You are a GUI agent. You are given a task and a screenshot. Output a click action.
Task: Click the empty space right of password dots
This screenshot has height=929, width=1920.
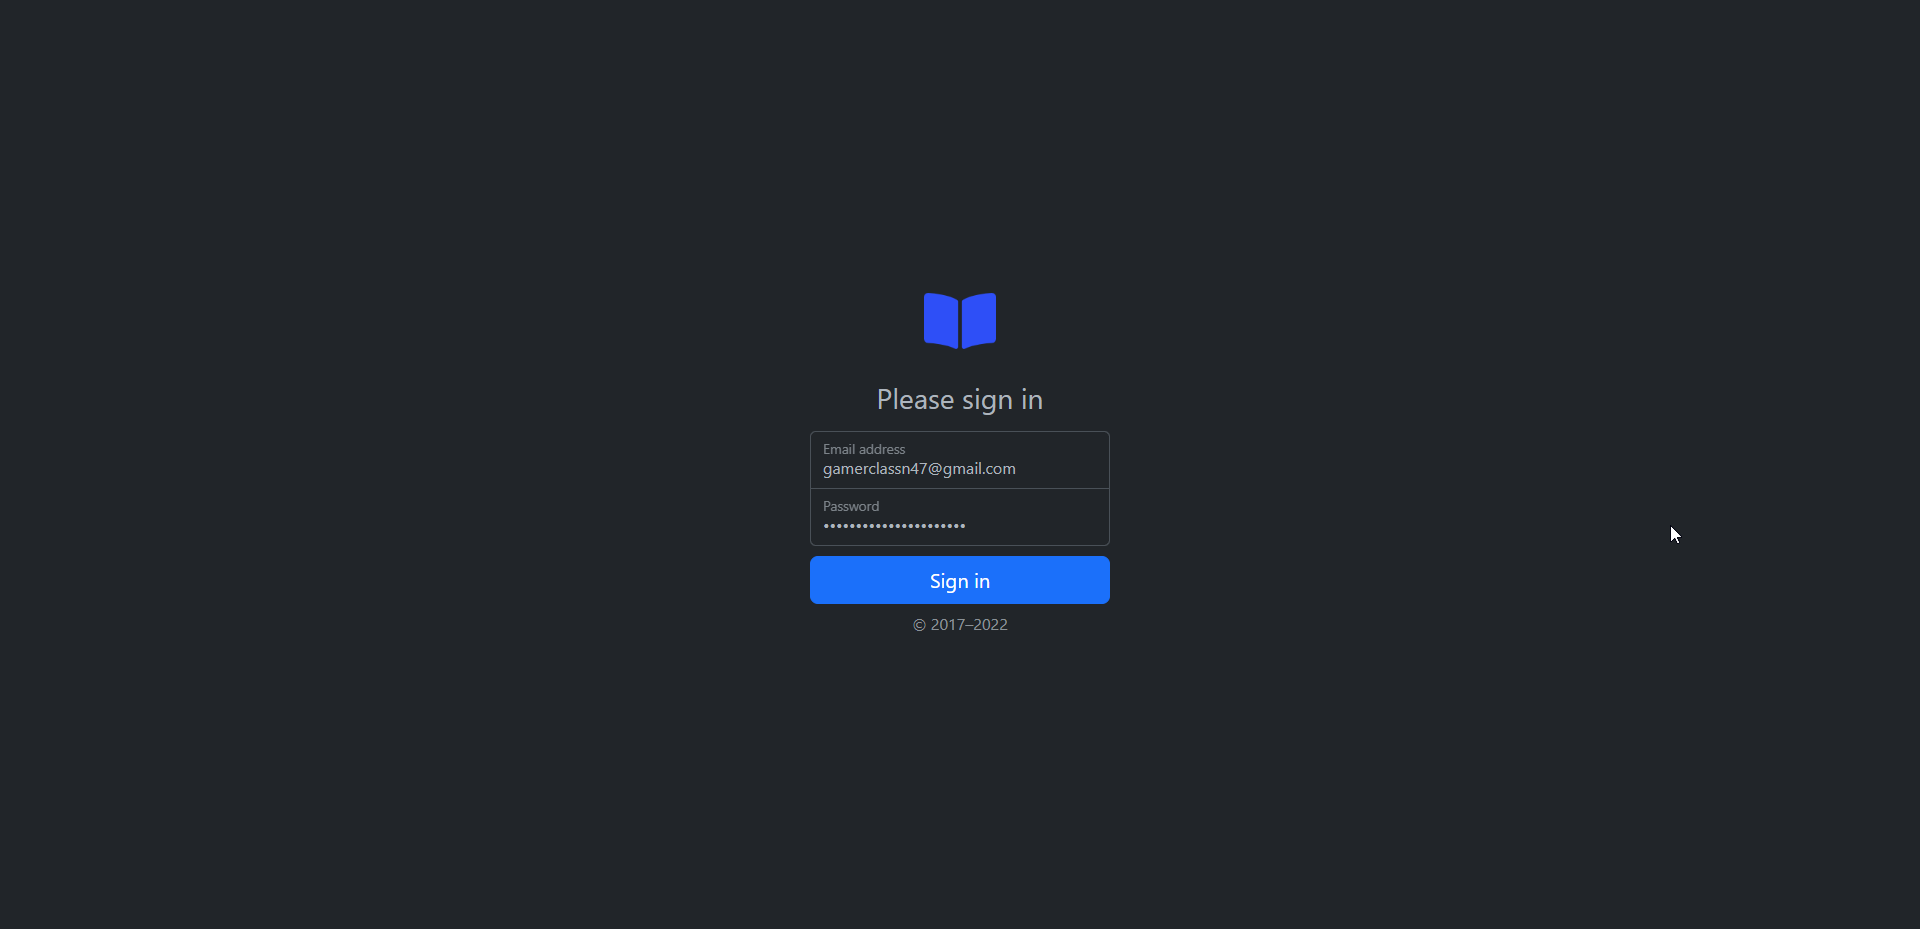(x=1035, y=526)
